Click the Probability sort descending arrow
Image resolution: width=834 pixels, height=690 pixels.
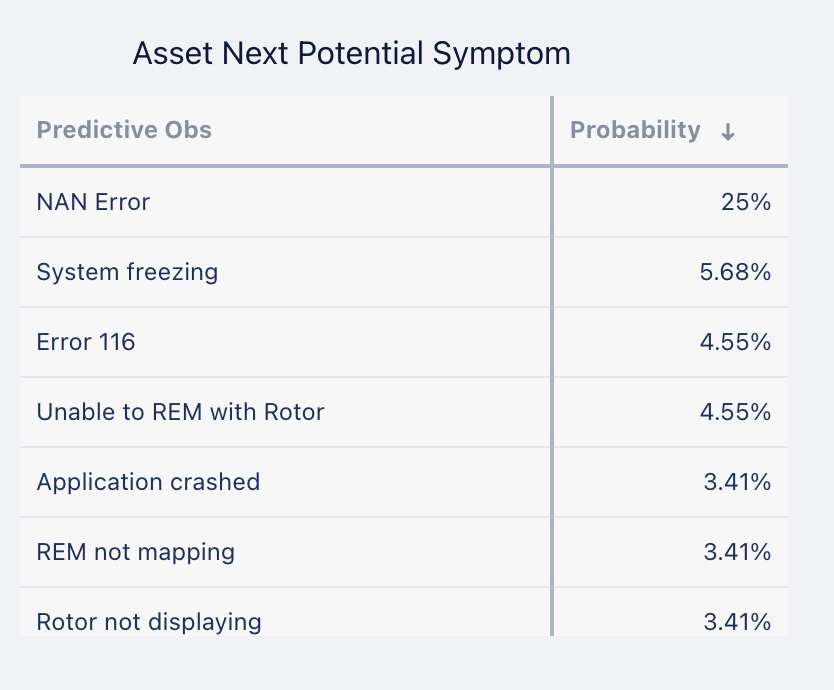(x=728, y=131)
